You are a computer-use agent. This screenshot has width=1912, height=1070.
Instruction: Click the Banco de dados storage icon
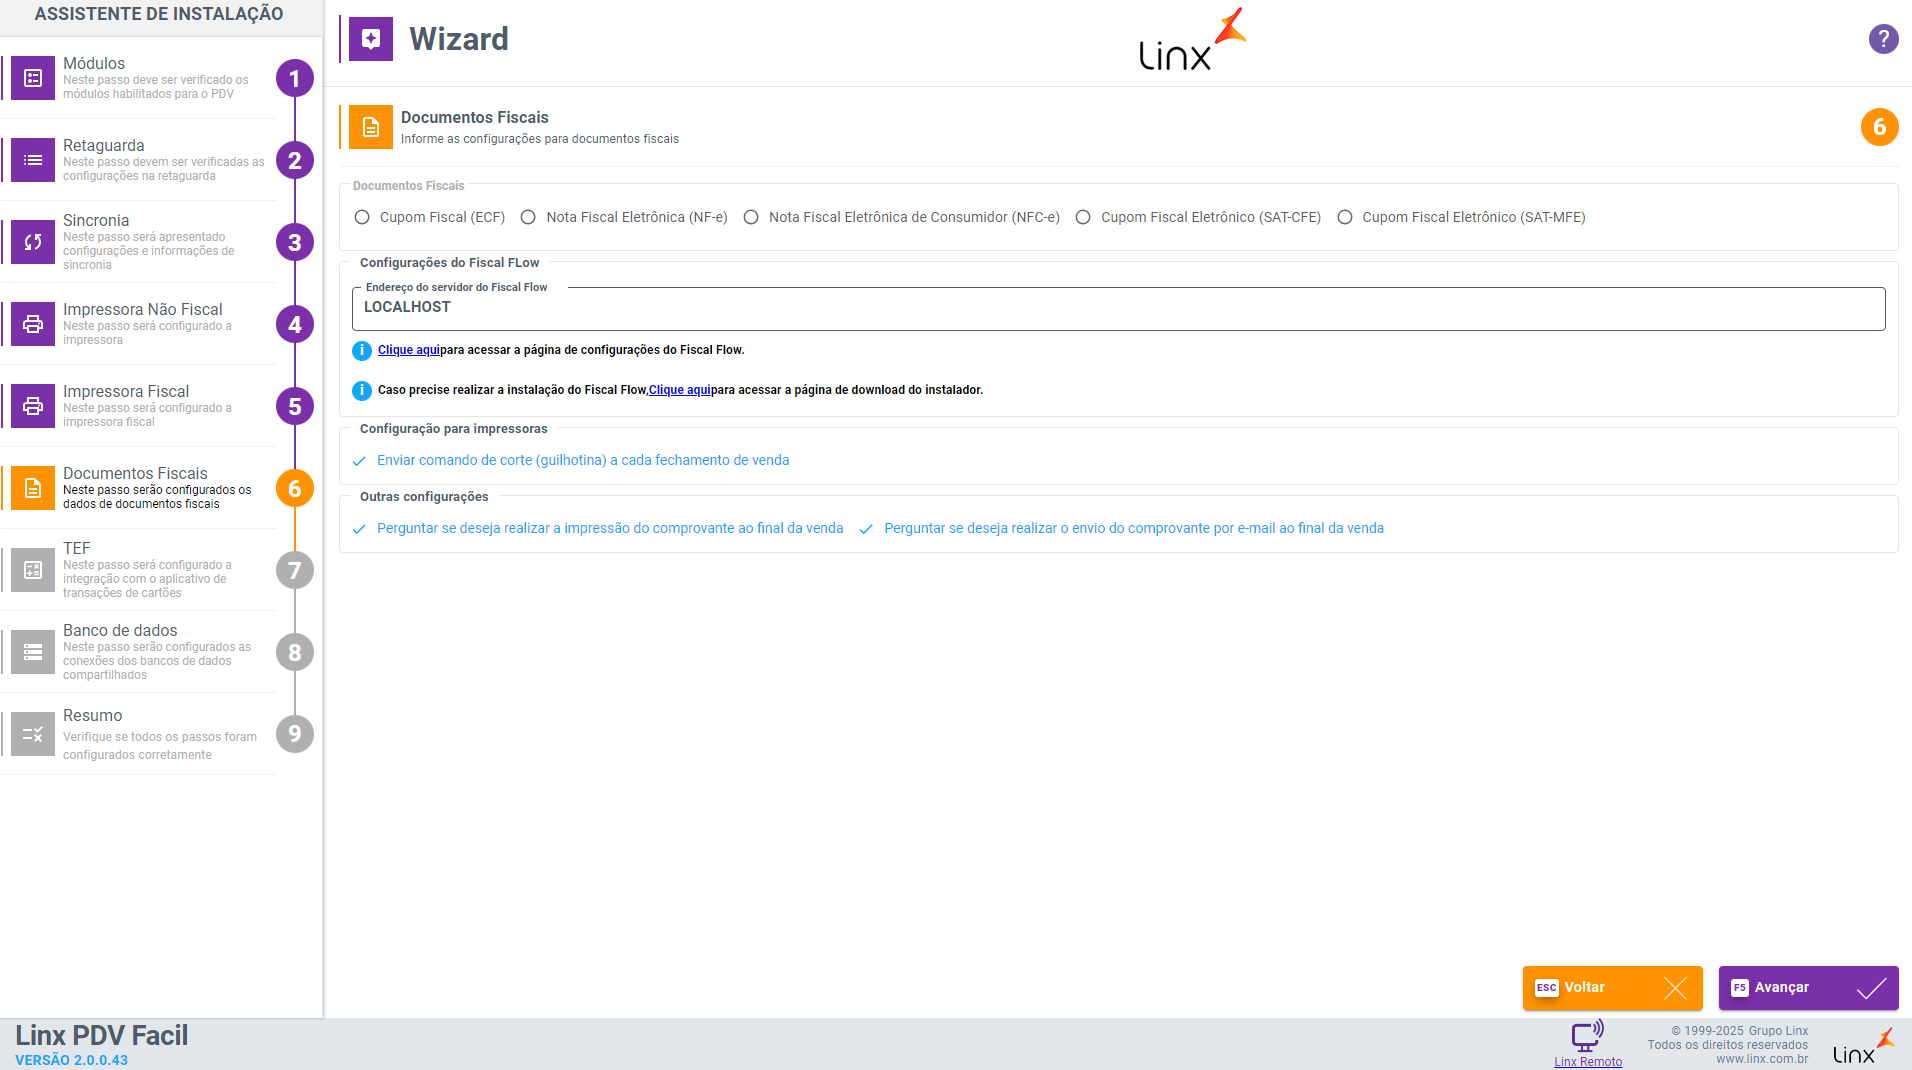coord(33,652)
